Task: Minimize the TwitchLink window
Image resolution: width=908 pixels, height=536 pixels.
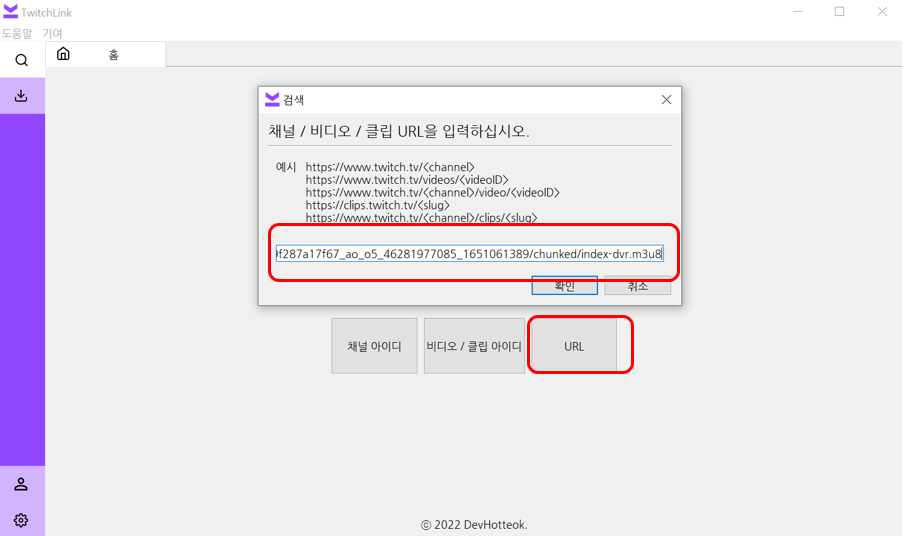Action: click(x=797, y=12)
